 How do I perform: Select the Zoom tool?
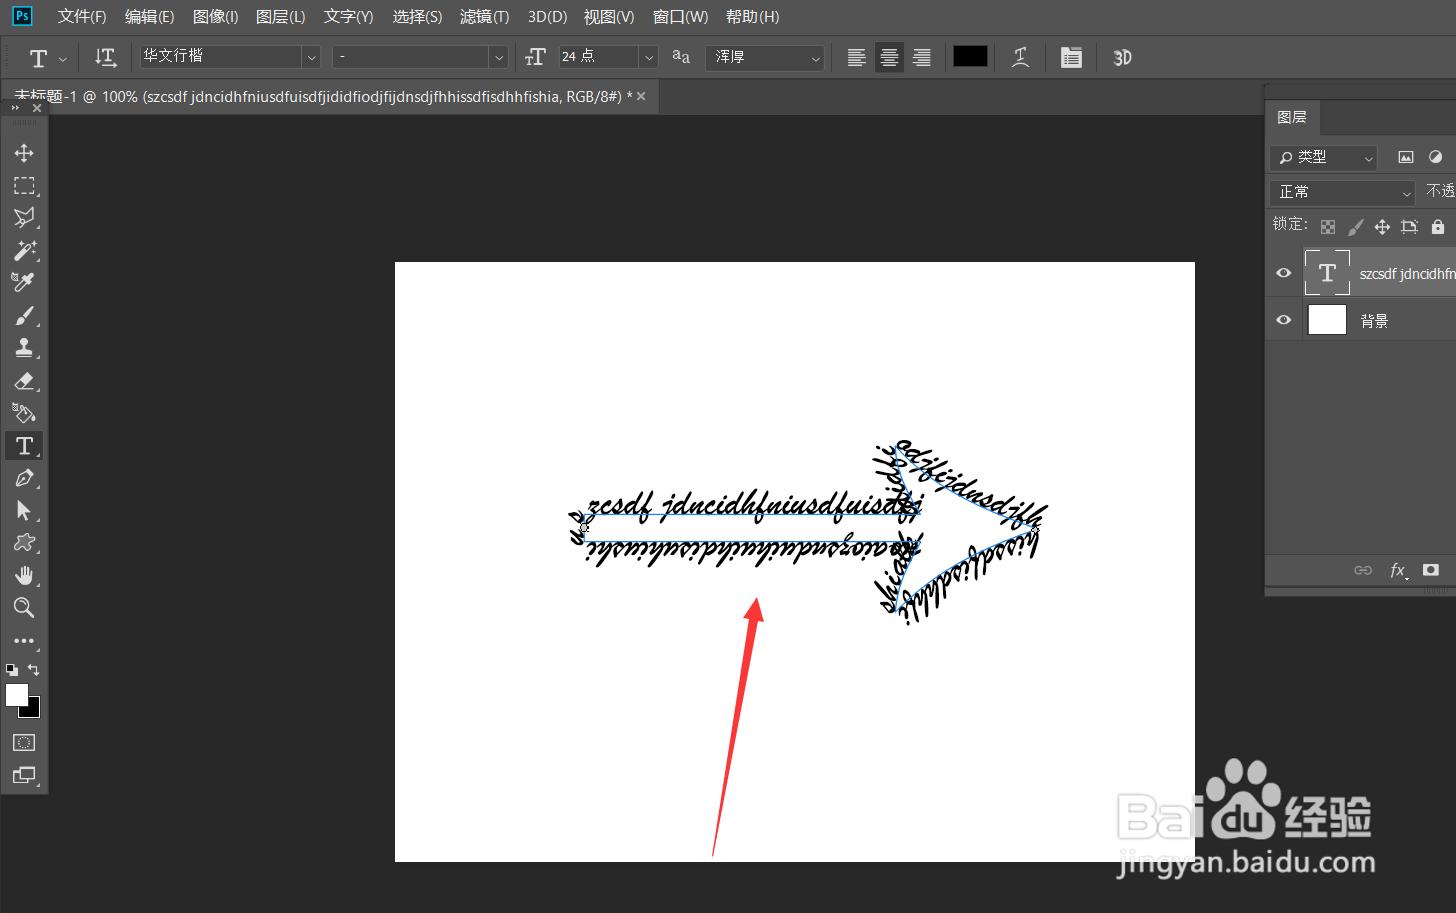point(24,608)
